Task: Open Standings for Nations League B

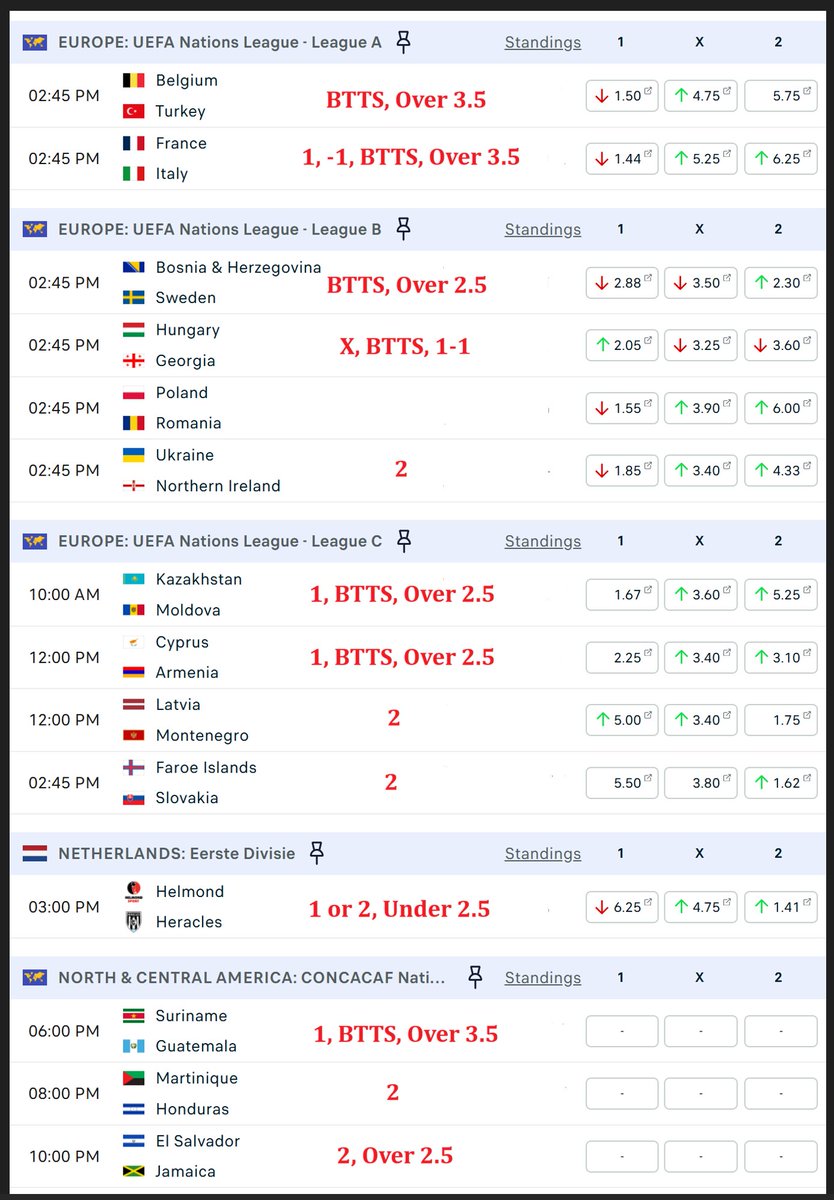Action: tap(543, 229)
